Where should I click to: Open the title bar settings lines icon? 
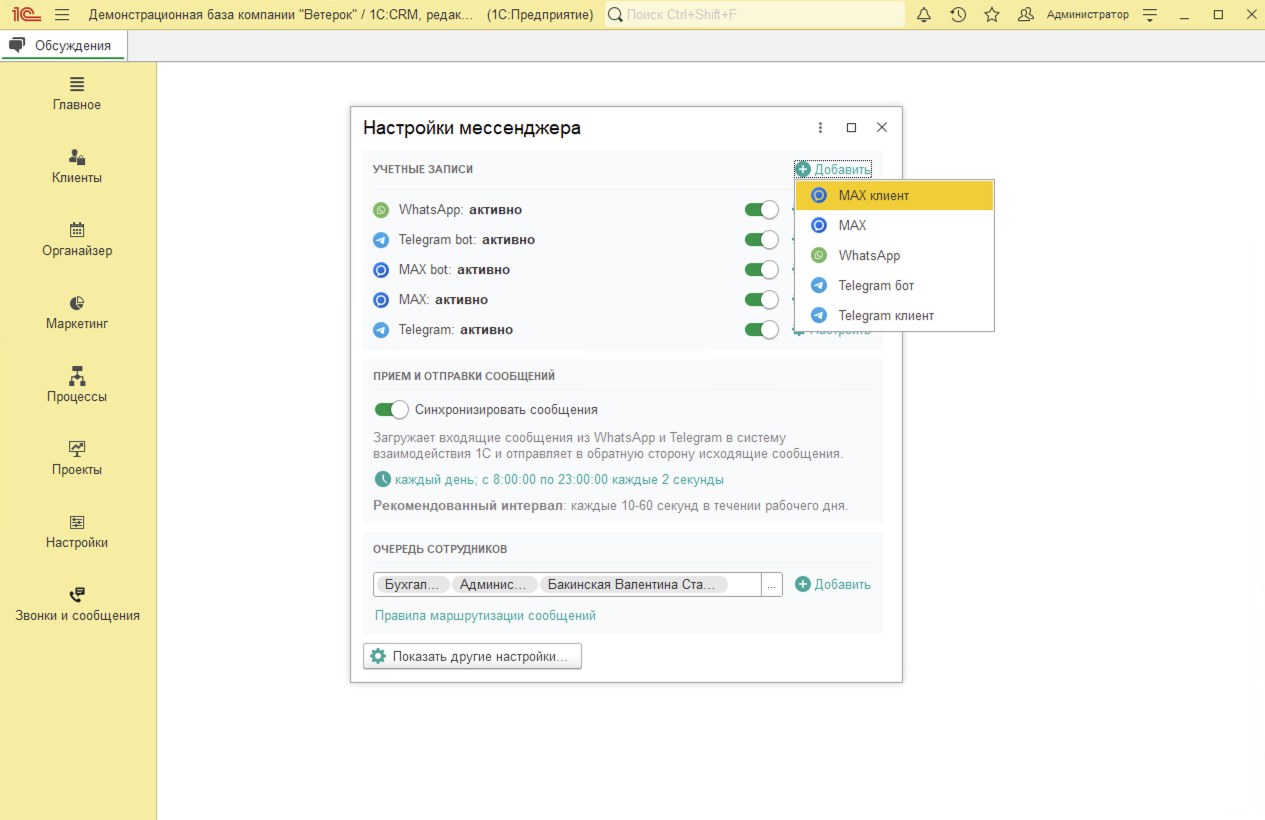tap(1150, 15)
